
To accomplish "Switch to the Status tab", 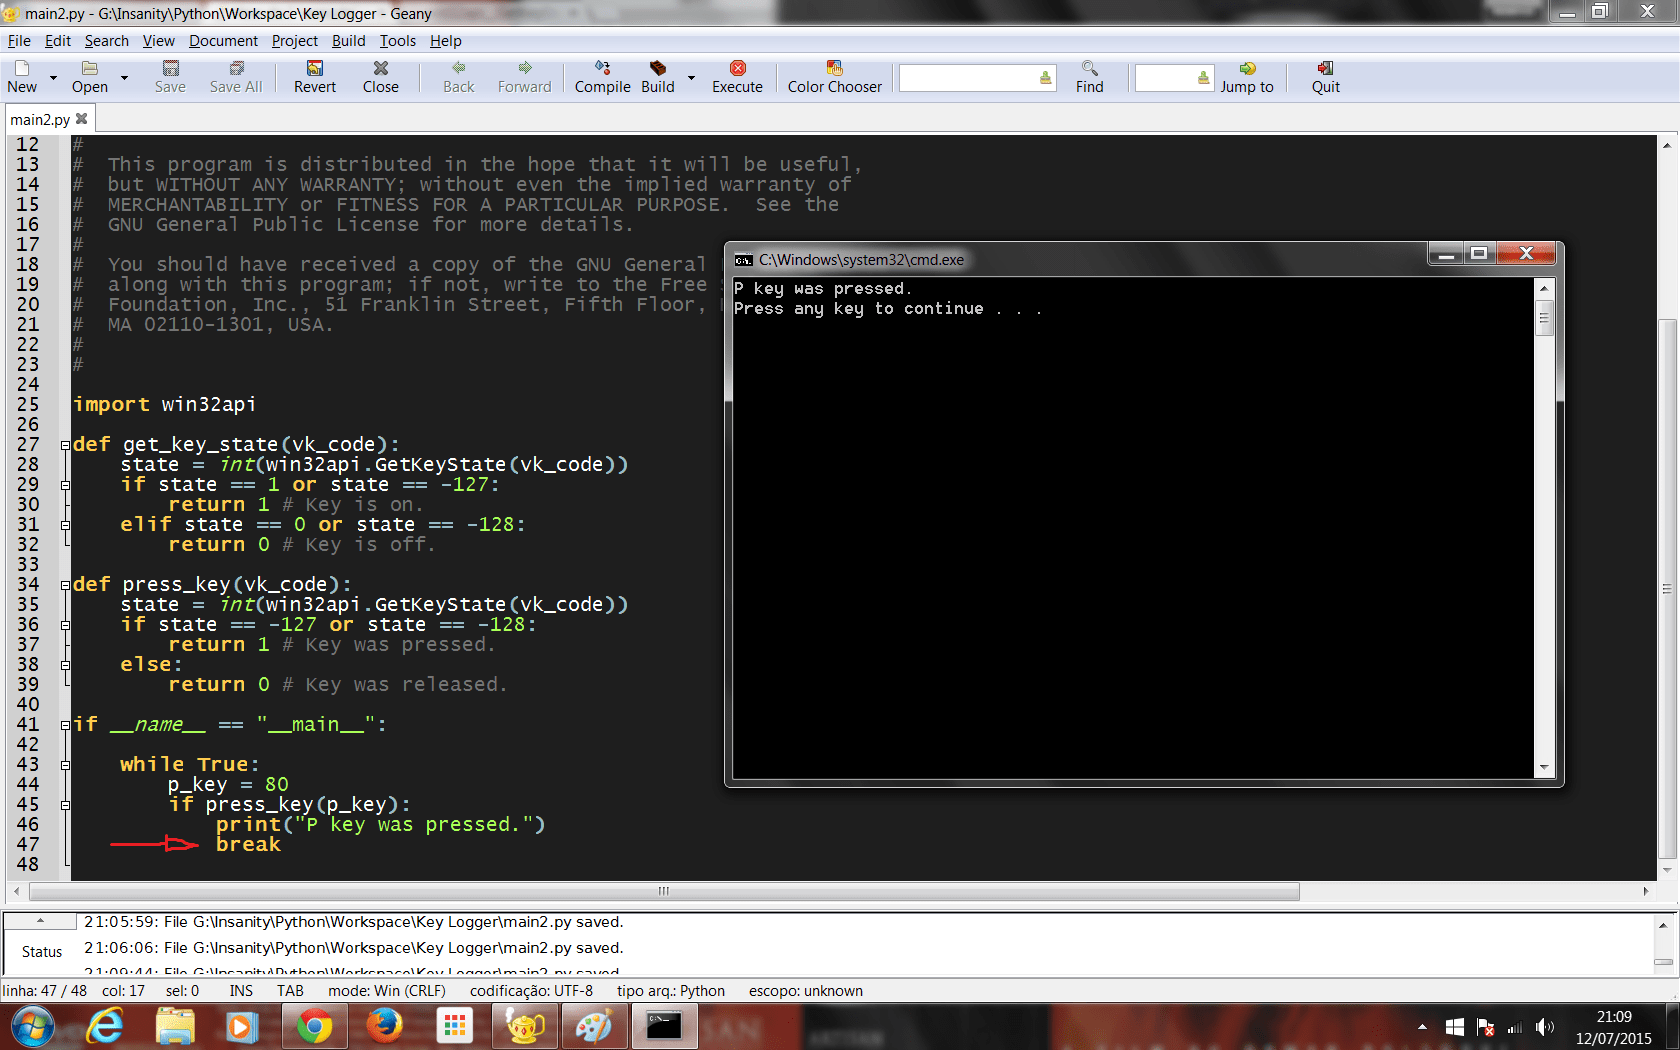I will tap(41, 951).
